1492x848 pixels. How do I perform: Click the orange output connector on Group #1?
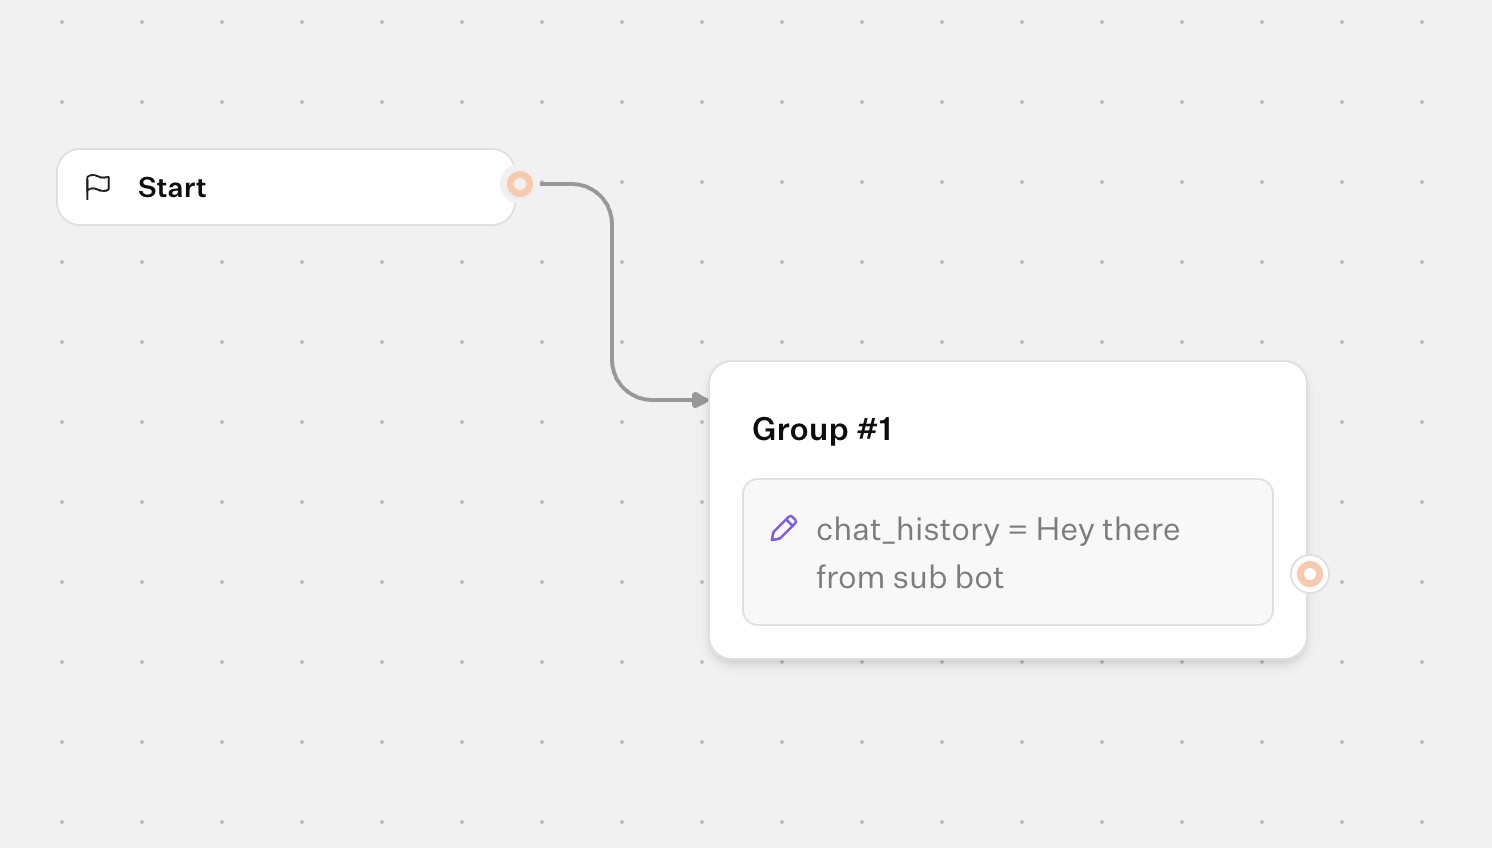pyautogui.click(x=1309, y=574)
